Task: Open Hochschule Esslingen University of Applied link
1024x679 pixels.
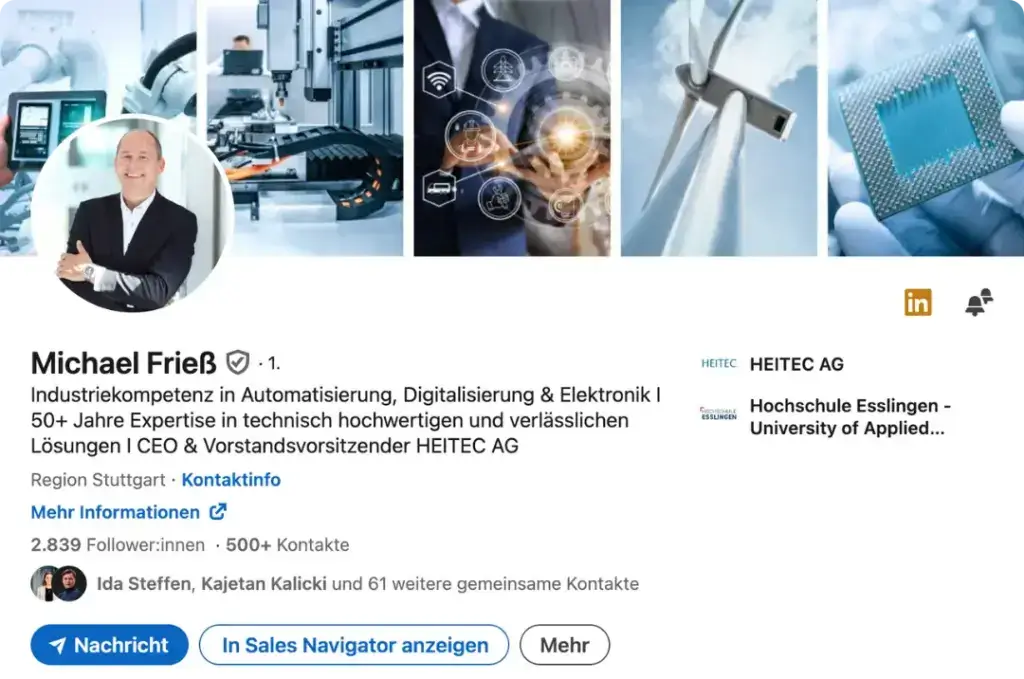Action: (x=850, y=417)
